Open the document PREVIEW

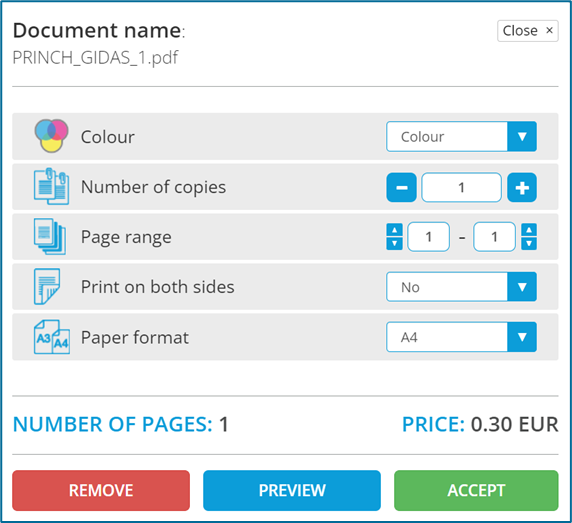pos(292,490)
